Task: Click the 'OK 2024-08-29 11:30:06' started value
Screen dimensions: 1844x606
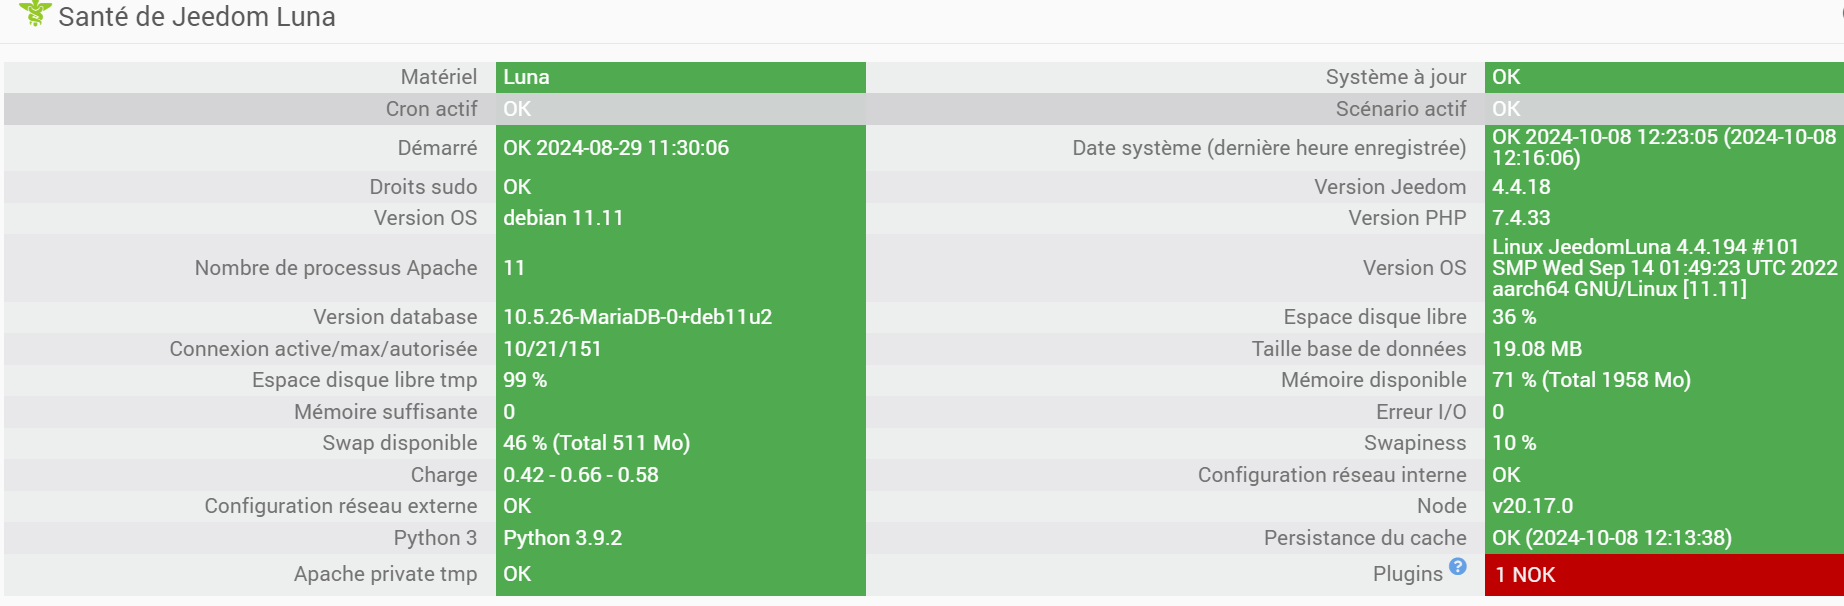Action: (616, 148)
